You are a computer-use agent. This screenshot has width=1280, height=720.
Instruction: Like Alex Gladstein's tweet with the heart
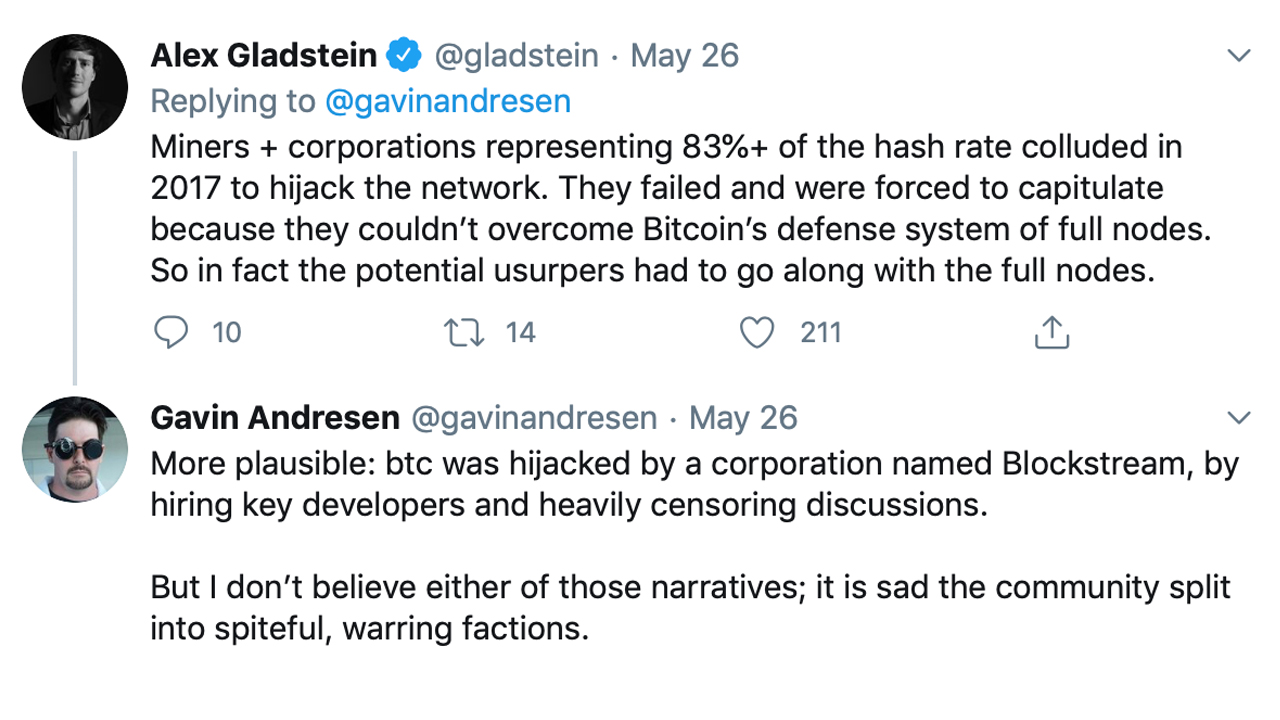click(758, 332)
